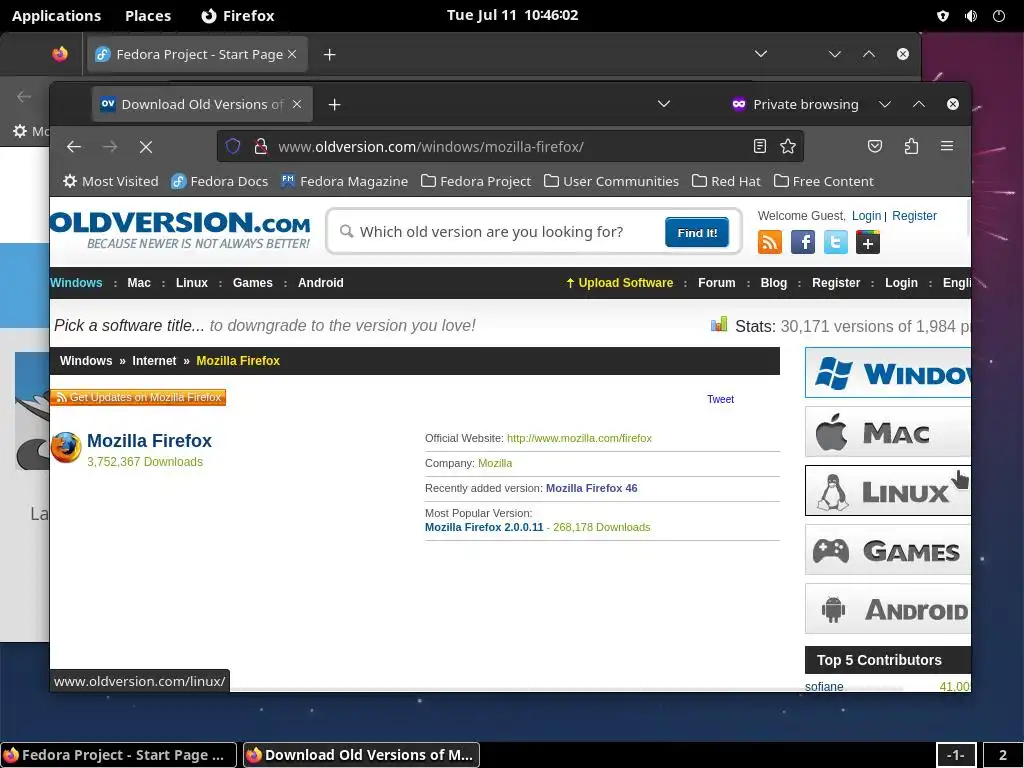Image resolution: width=1024 pixels, height=768 pixels.
Task: Open a new tab in the private window
Action: pyautogui.click(x=334, y=104)
